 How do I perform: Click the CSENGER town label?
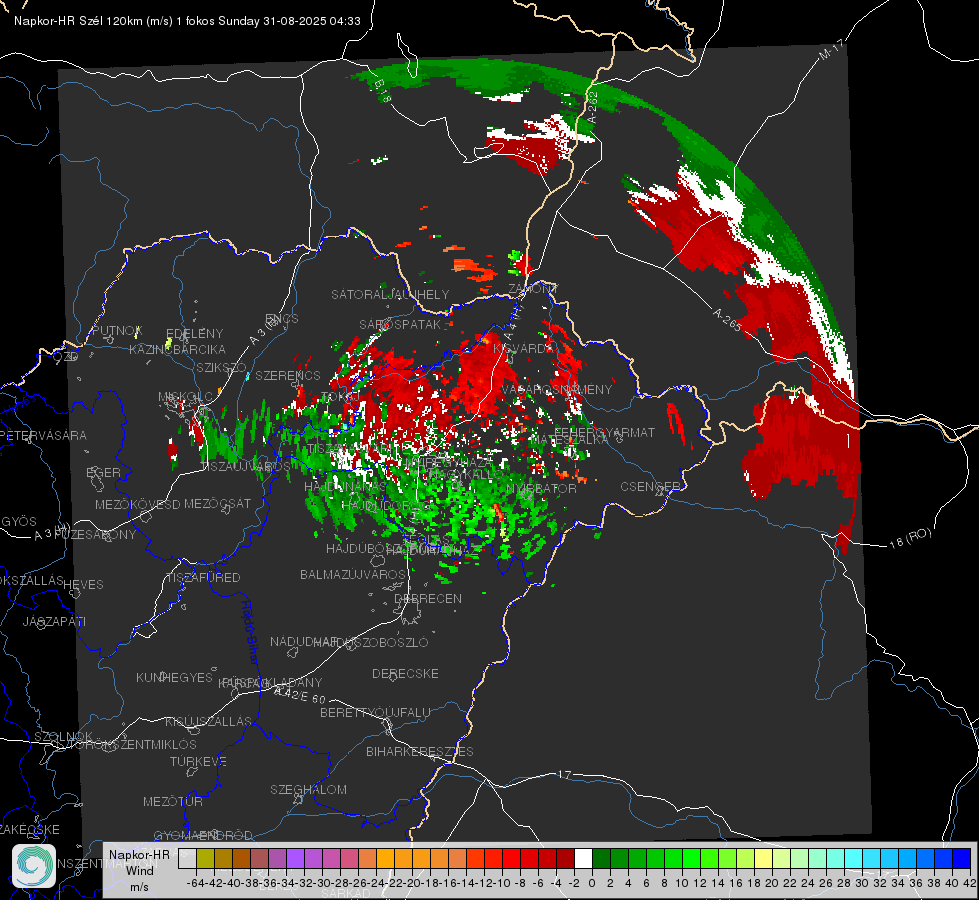click(x=650, y=486)
